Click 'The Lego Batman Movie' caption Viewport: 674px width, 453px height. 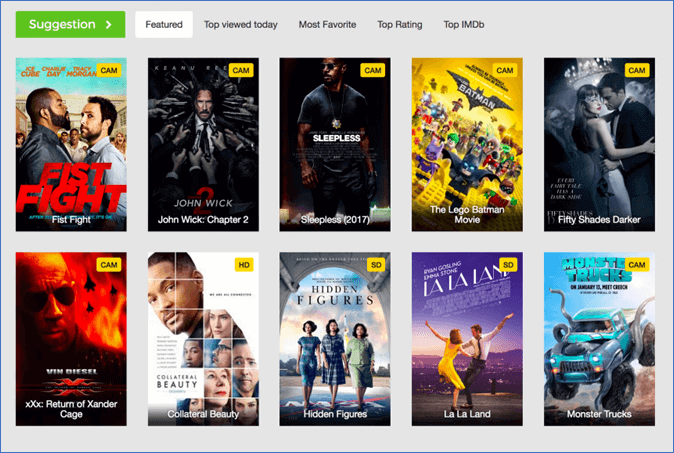[467, 214]
